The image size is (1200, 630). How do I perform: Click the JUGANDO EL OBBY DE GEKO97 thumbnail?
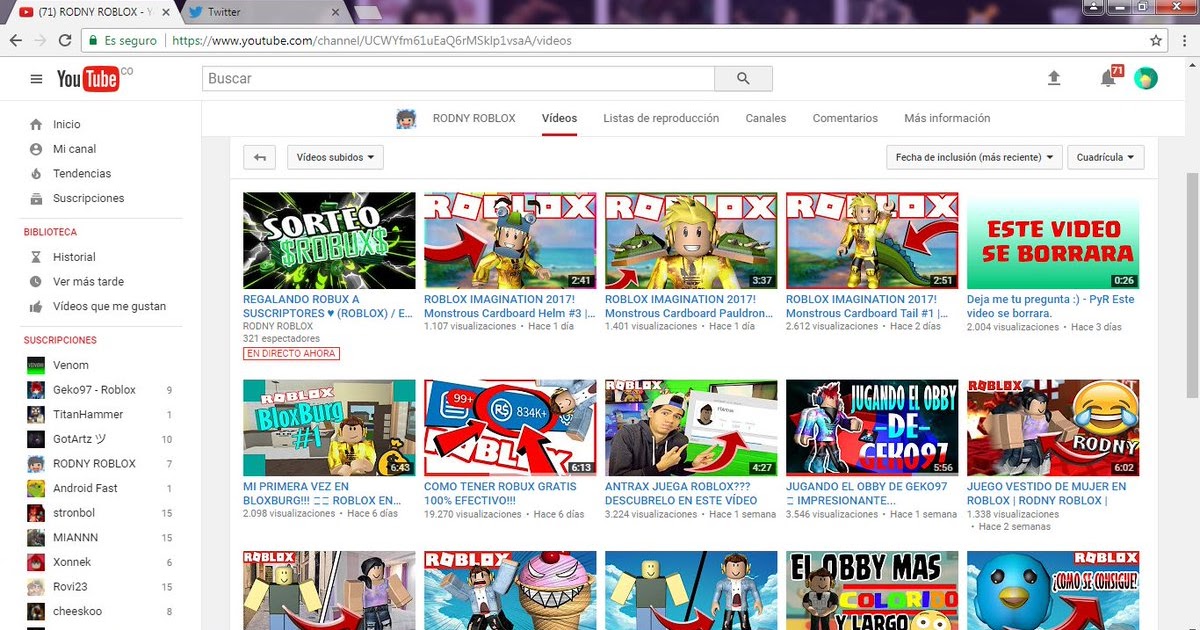pos(872,427)
